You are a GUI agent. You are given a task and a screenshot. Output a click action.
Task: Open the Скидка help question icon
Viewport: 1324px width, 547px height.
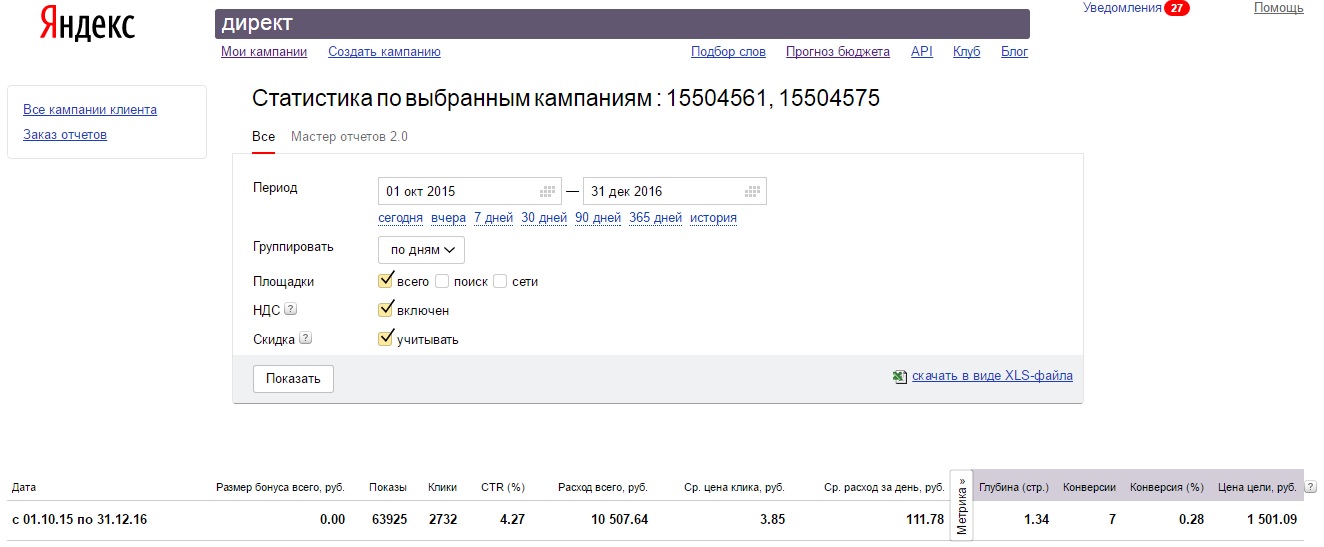click(306, 338)
